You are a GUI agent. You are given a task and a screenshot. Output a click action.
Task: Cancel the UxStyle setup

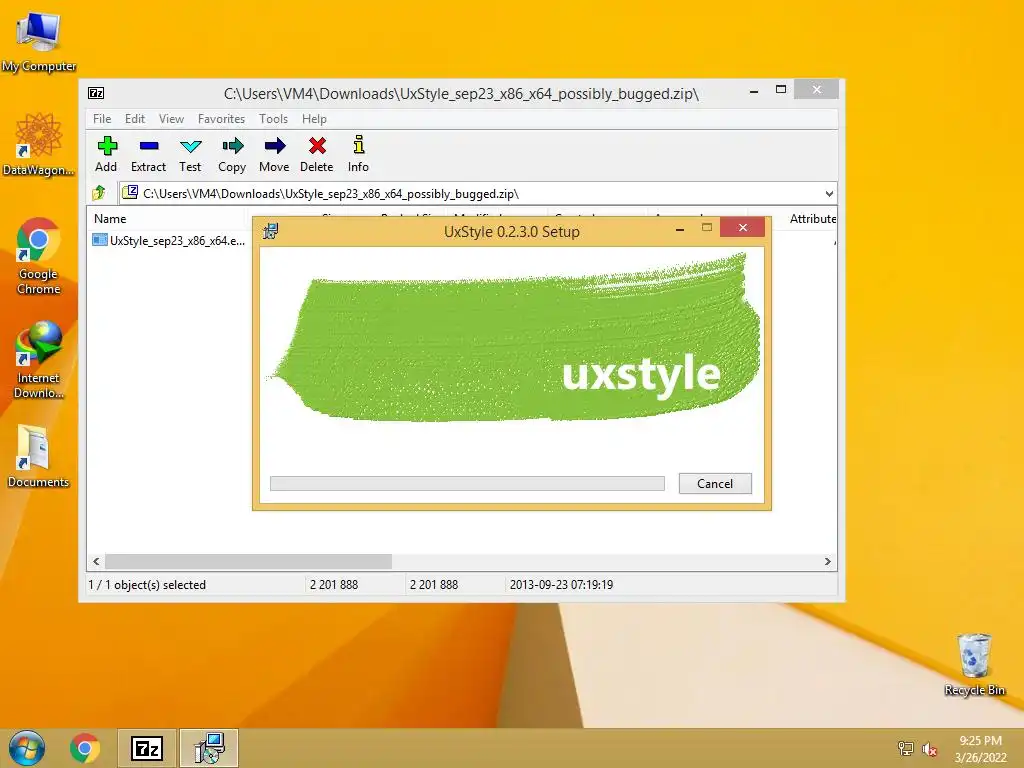(715, 483)
